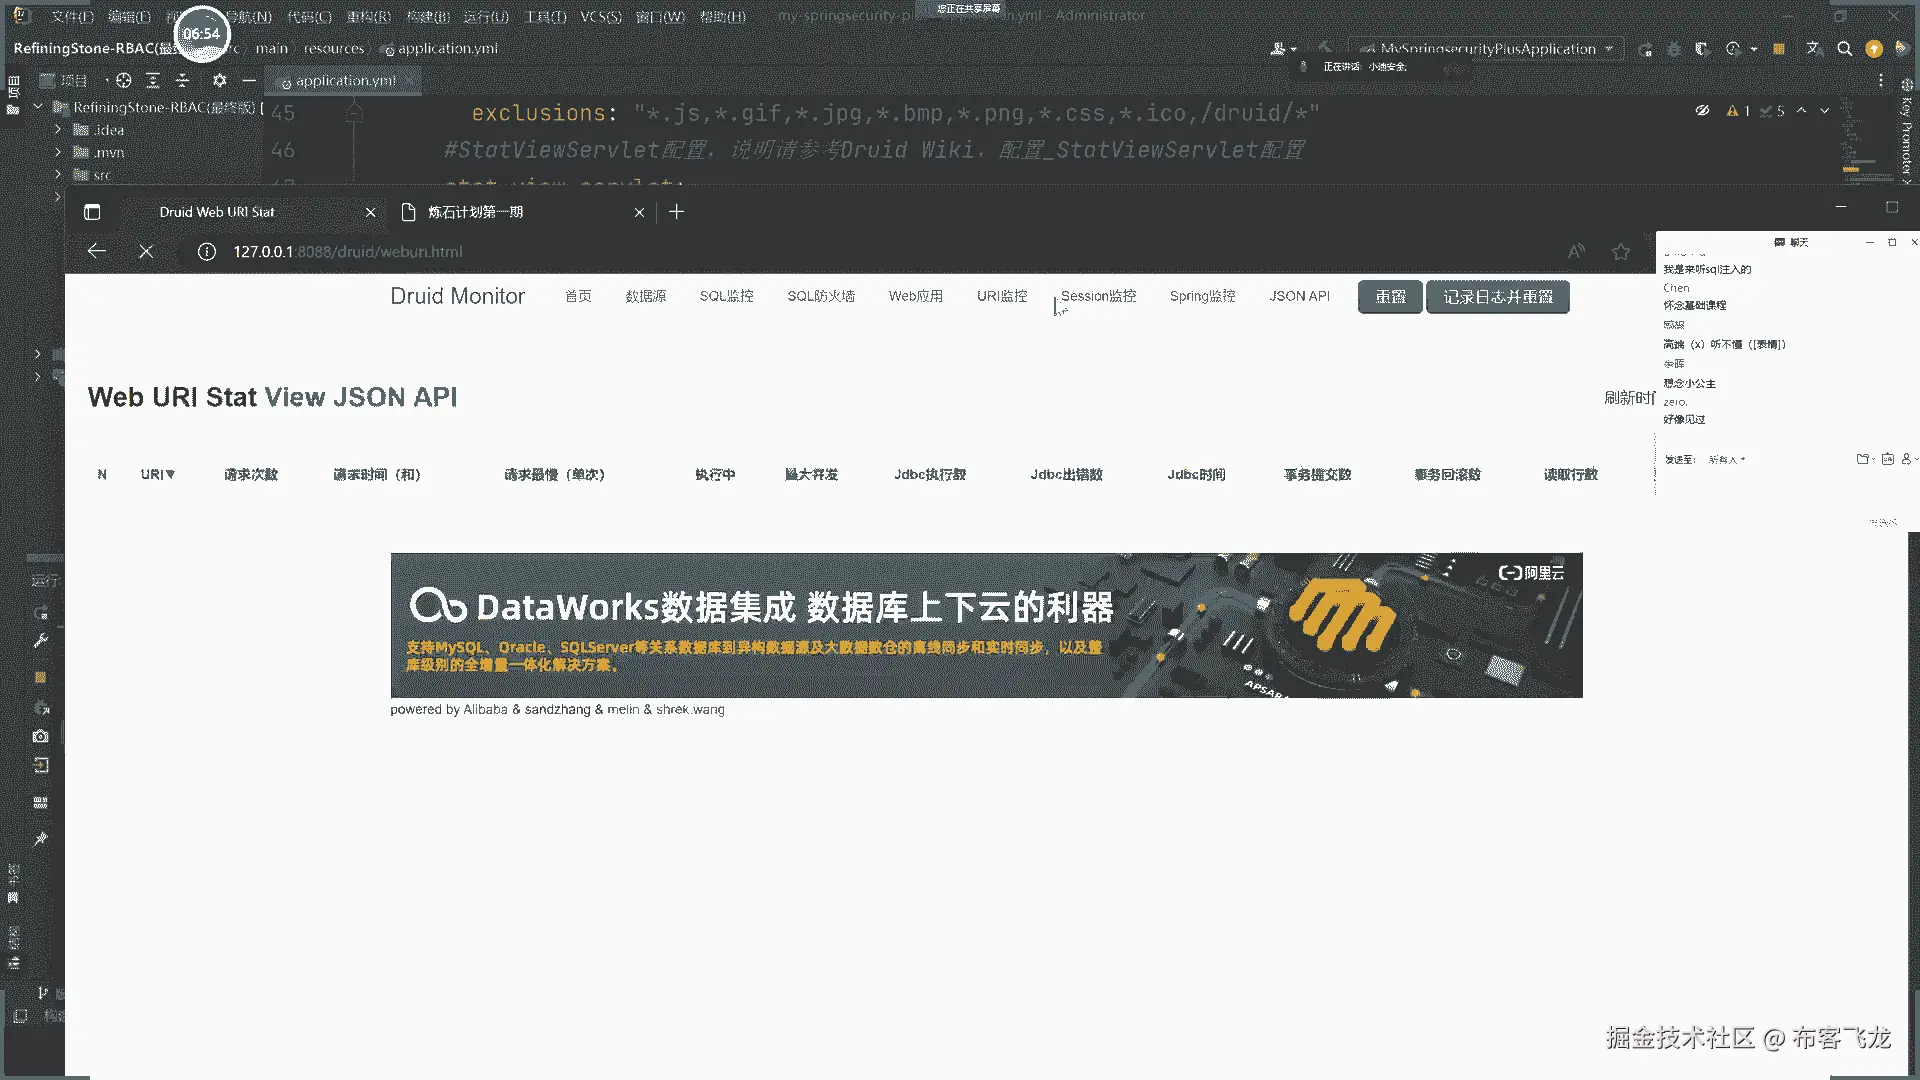
Task: Open SQL监控 tab in Druid Monitor
Action: coord(726,297)
